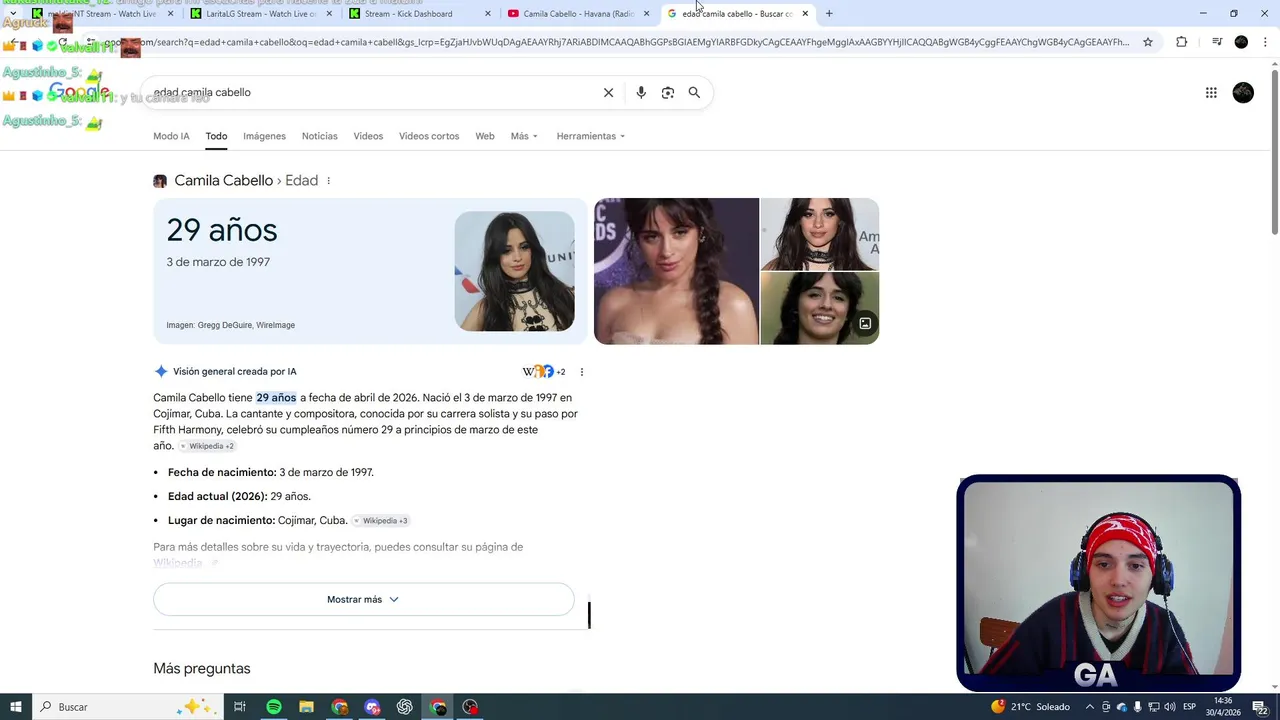1280x720 pixels.
Task: Open the Wikipedia +2 source chip
Action: pos(207,446)
